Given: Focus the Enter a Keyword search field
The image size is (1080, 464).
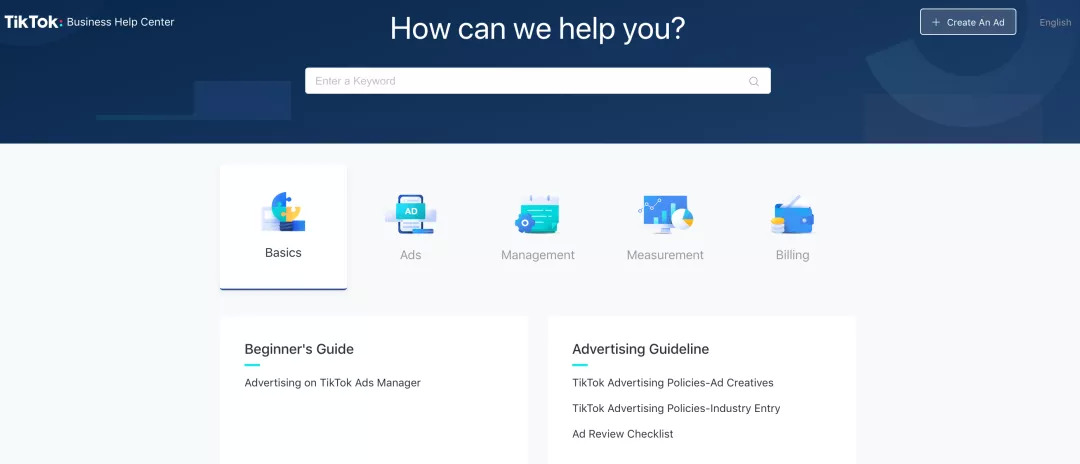Looking at the screenshot, I should point(525,81).
